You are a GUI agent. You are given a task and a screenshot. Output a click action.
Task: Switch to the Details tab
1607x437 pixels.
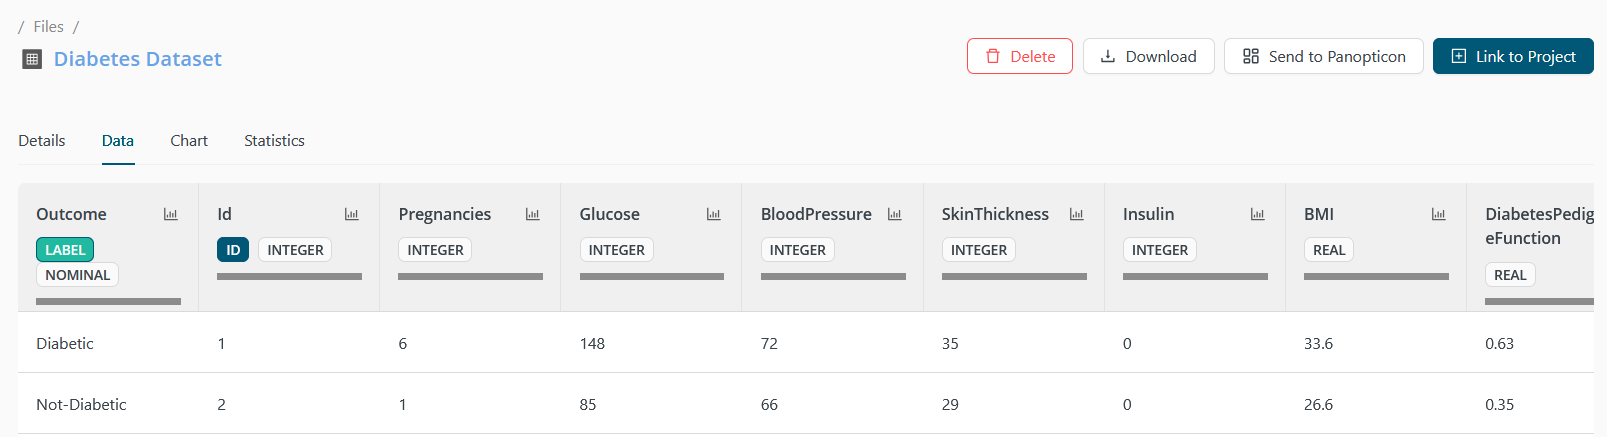tap(42, 141)
